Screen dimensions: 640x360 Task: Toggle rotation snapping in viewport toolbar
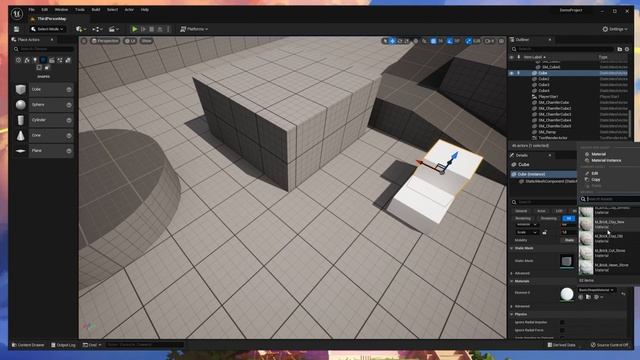pyautogui.click(x=450, y=41)
